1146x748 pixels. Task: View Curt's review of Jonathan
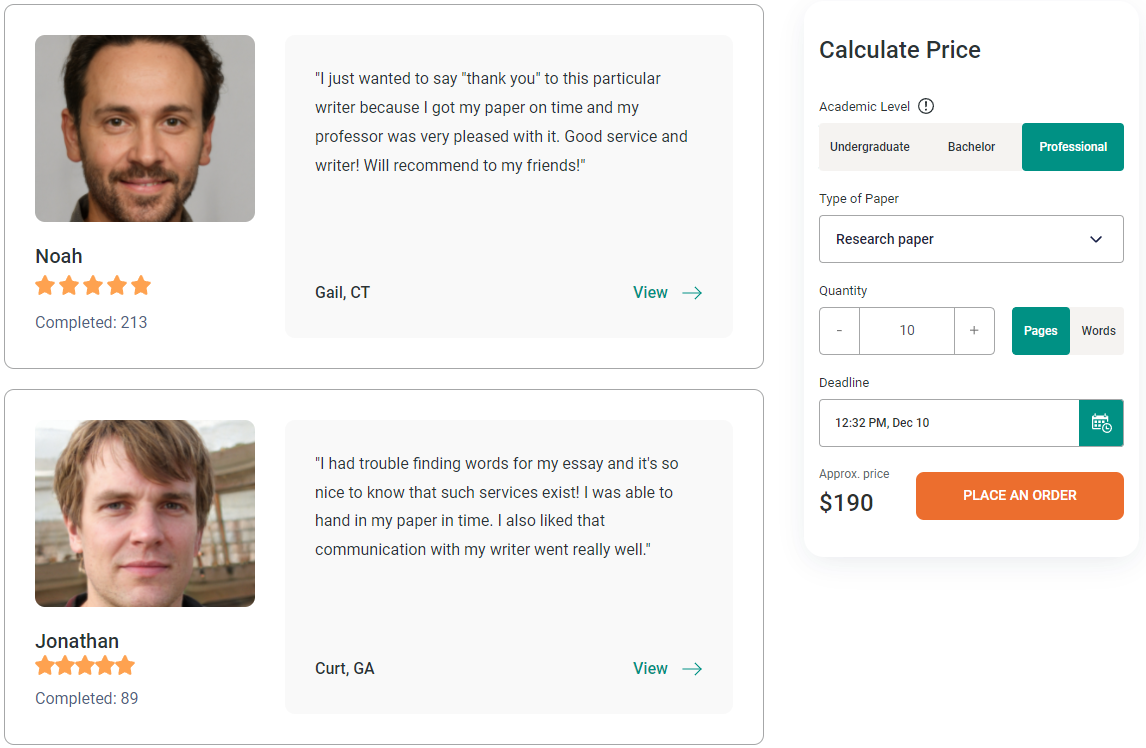[650, 669]
